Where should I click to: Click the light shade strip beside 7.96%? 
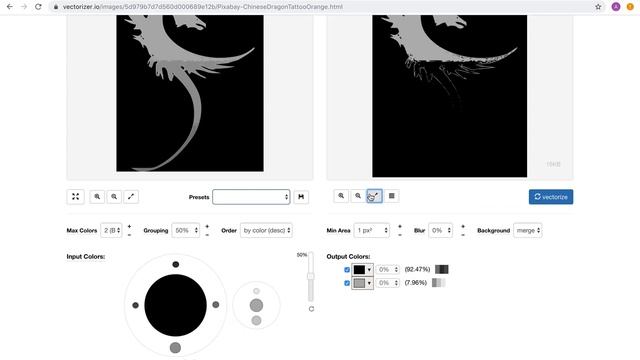point(439,282)
